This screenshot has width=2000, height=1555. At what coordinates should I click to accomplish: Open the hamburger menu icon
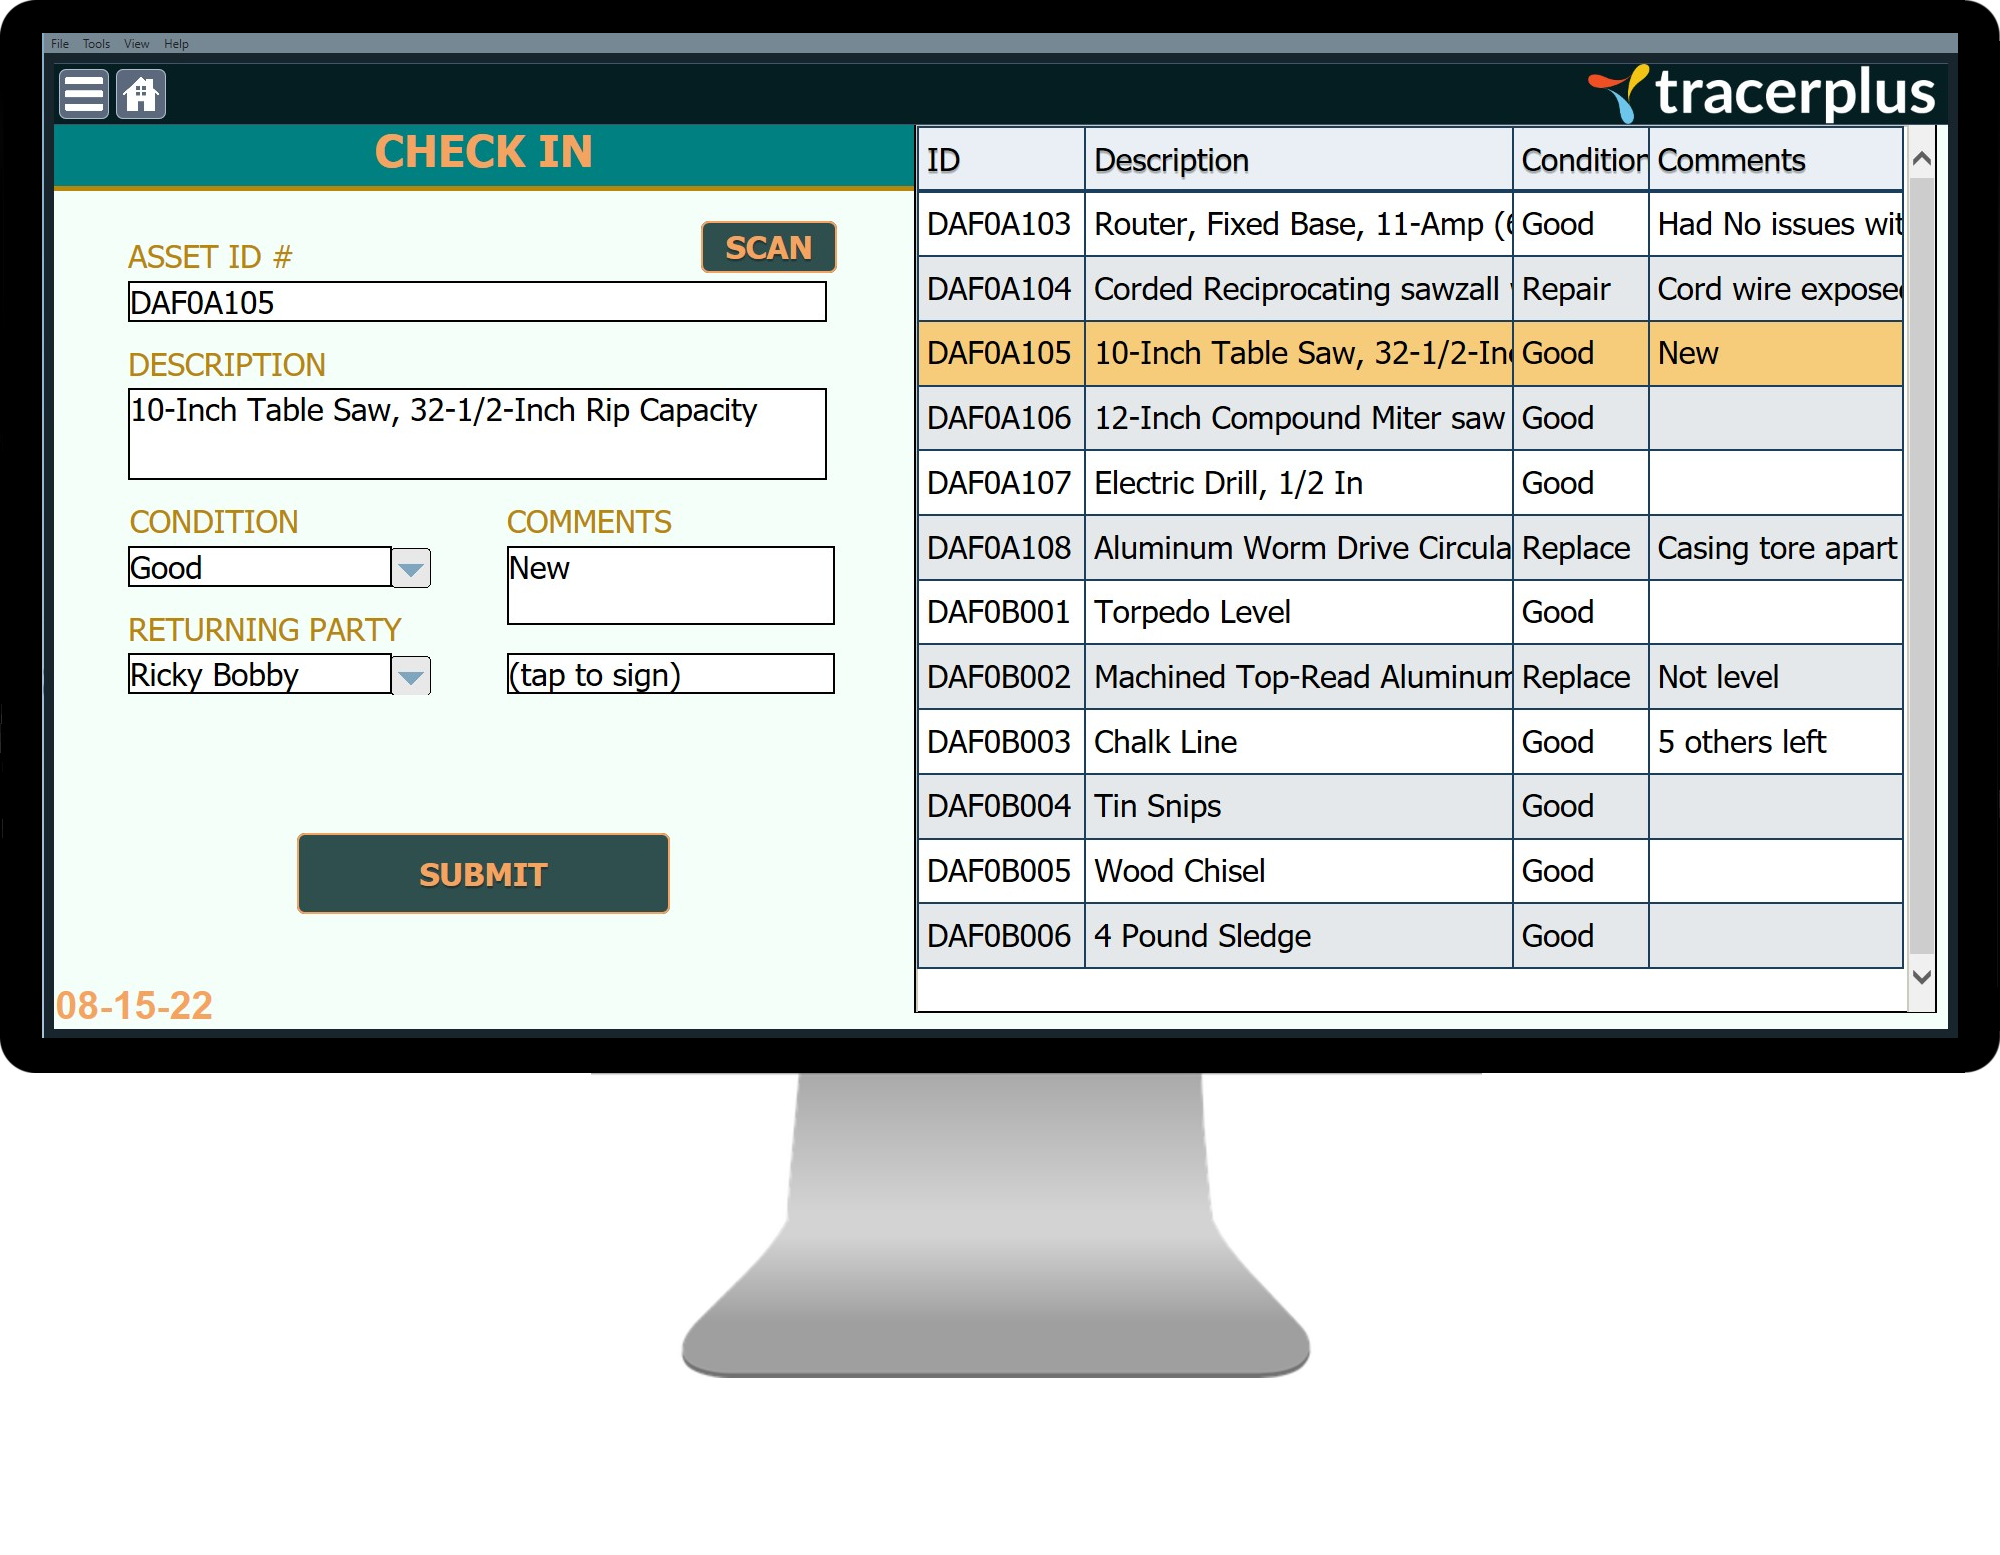[84, 95]
